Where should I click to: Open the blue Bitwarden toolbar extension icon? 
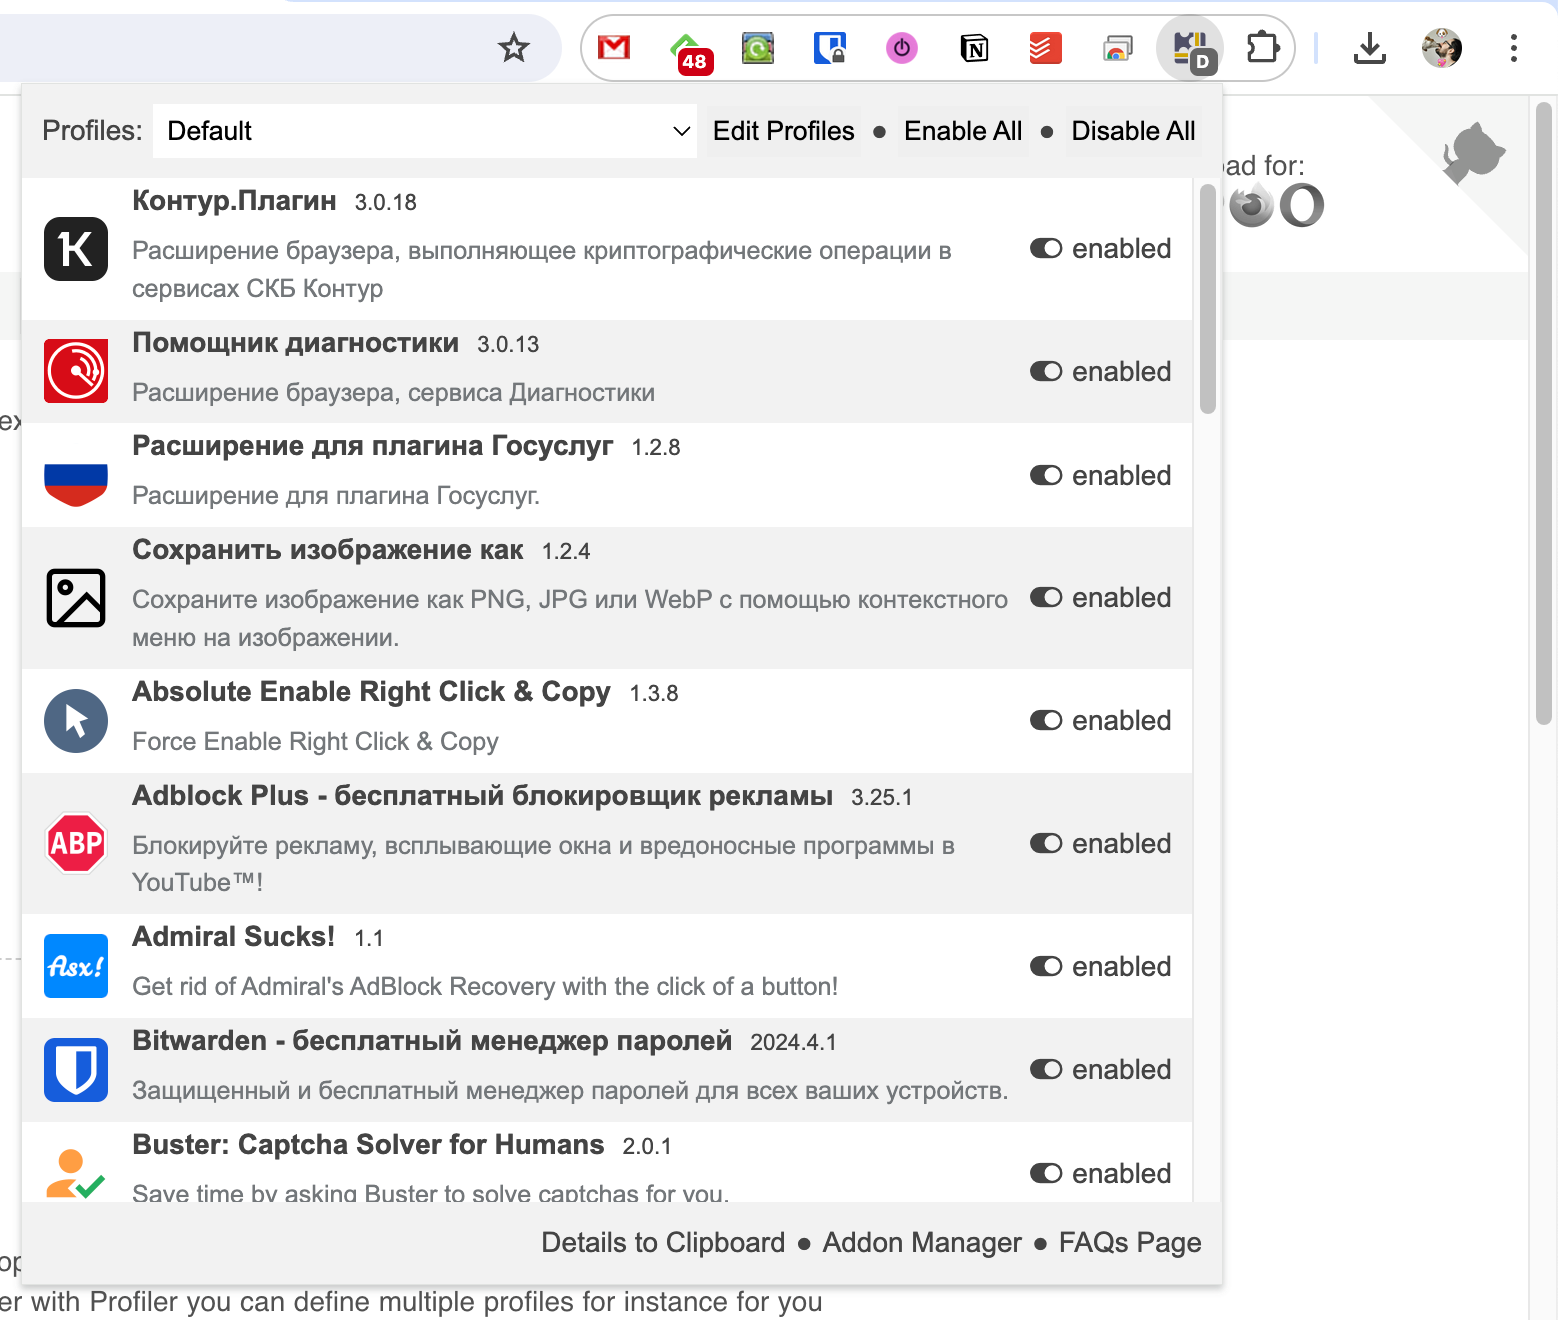tap(830, 47)
